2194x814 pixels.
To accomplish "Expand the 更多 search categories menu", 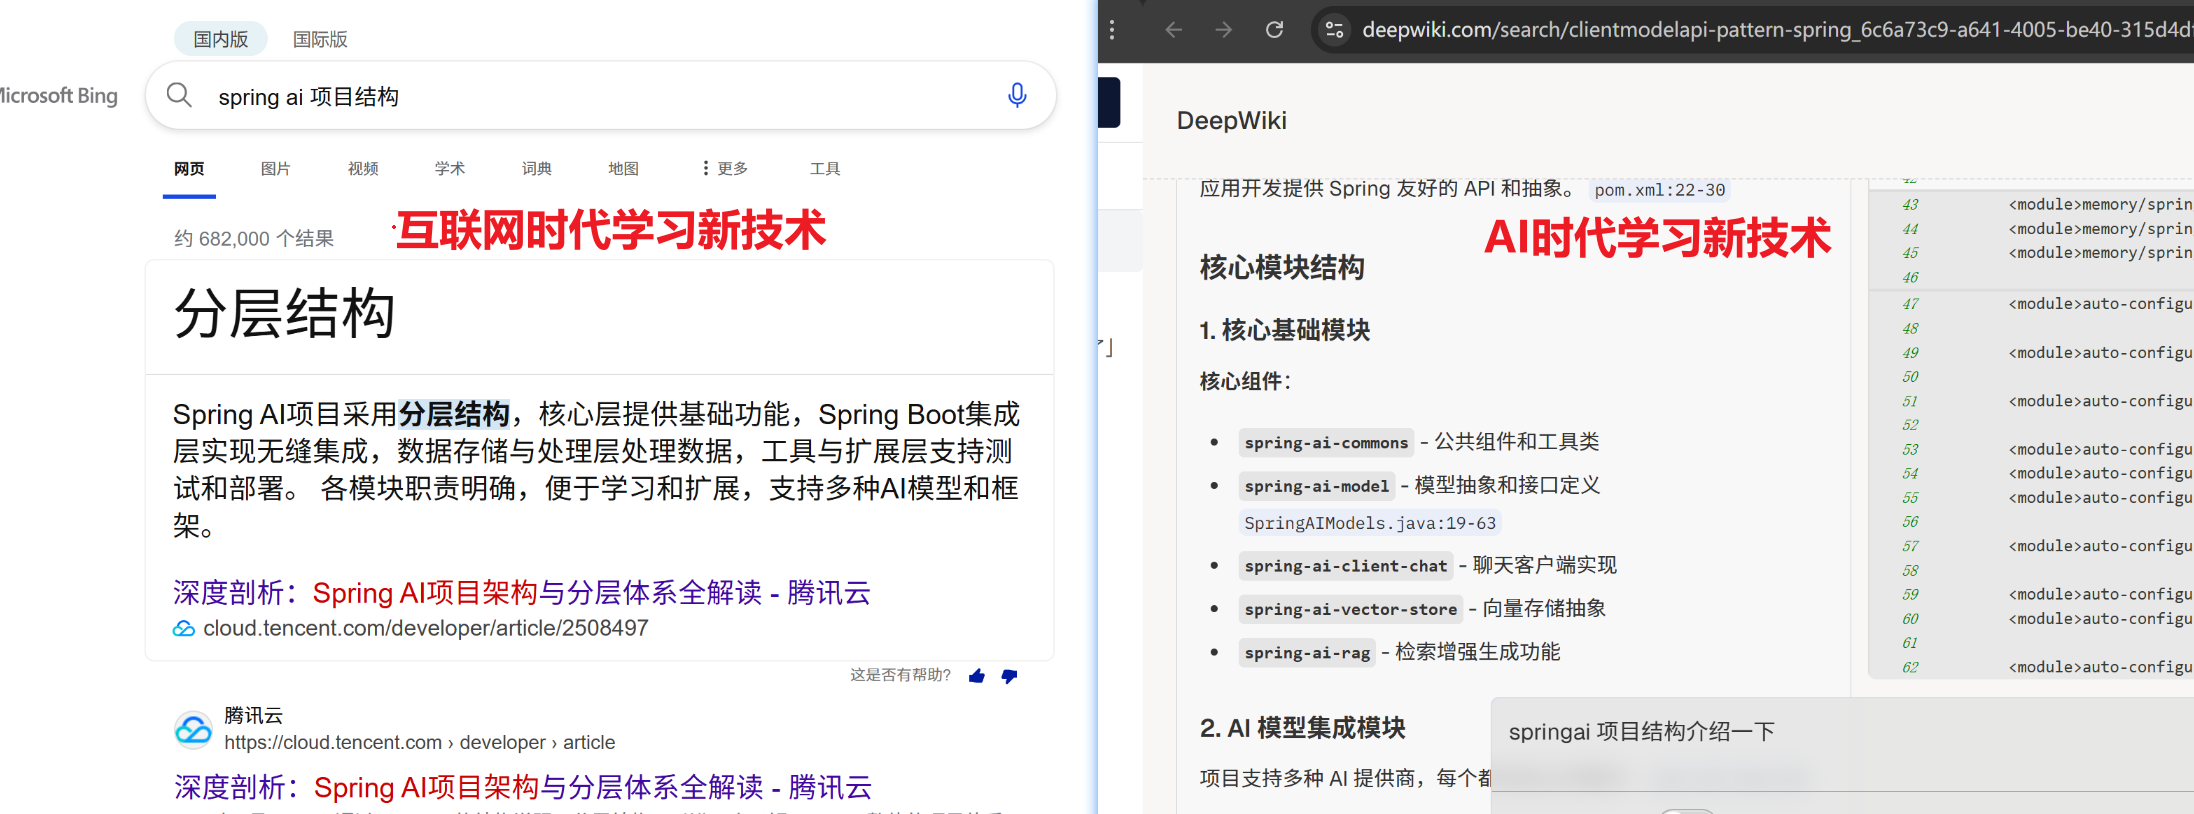I will tap(725, 169).
